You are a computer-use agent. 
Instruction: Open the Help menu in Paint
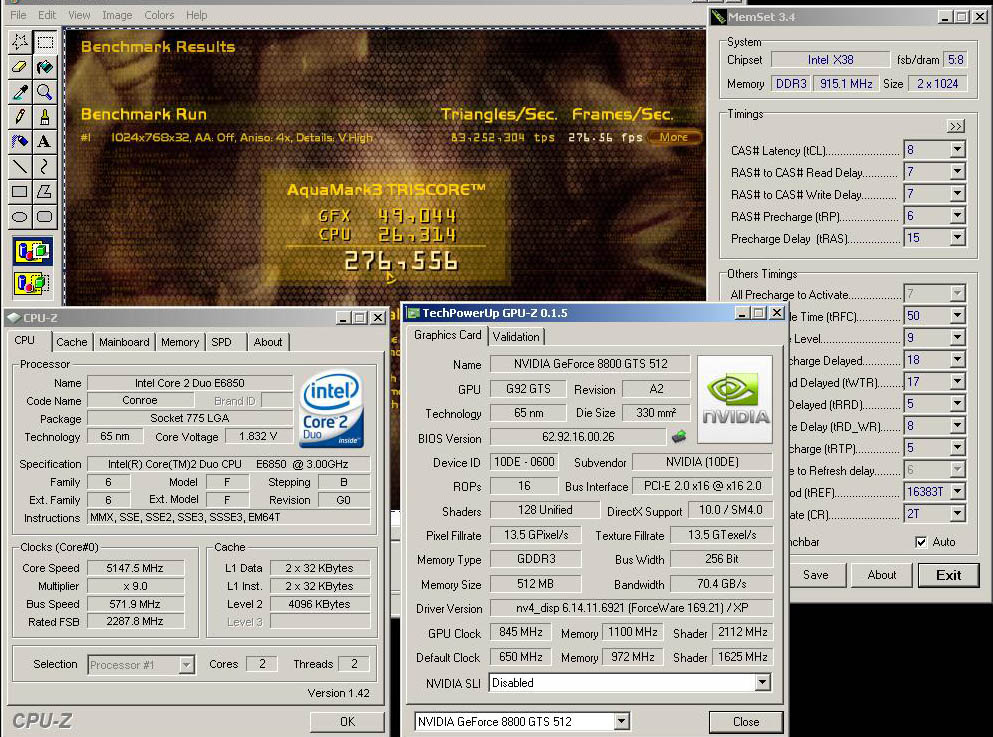point(196,15)
